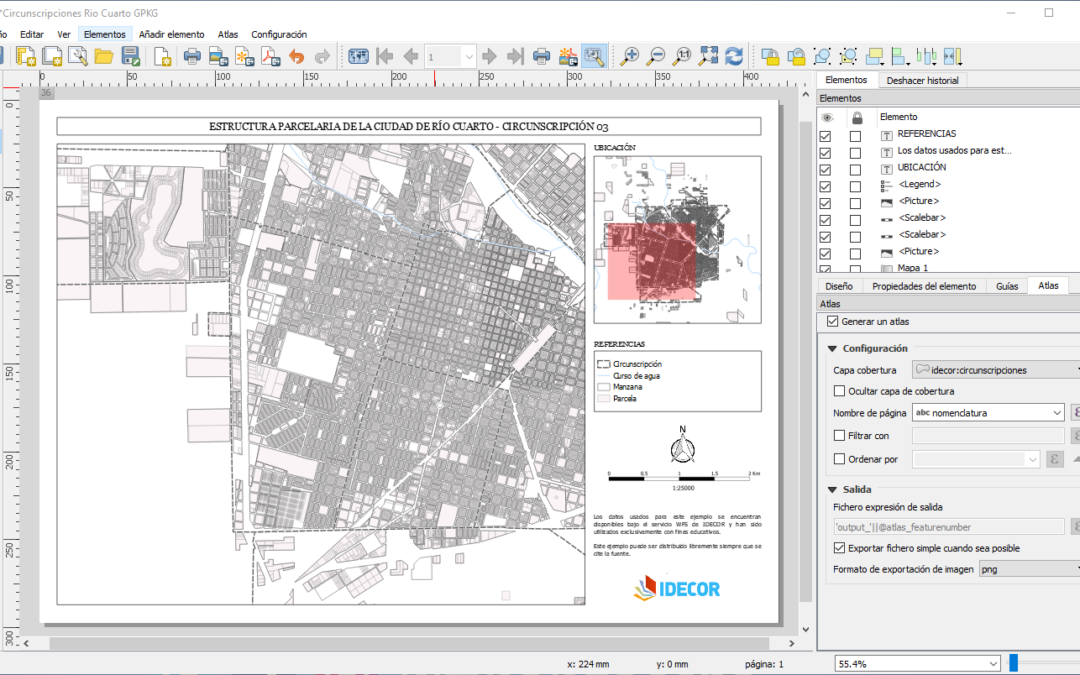Viewport: 1080px width, 675px height.
Task: Toggle the Preview Atlas map icon
Action: [358, 56]
